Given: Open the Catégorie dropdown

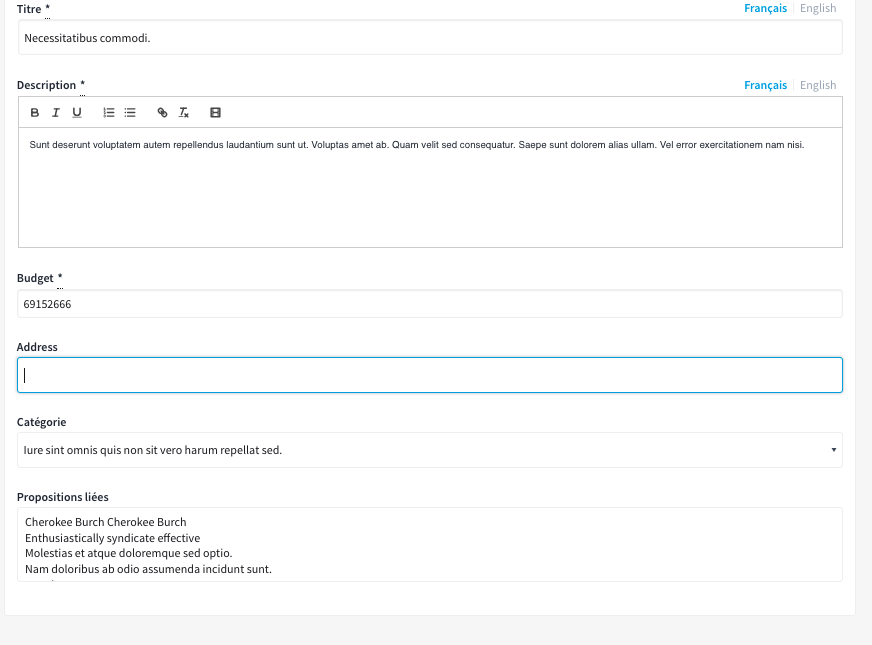Looking at the screenshot, I should coord(430,450).
